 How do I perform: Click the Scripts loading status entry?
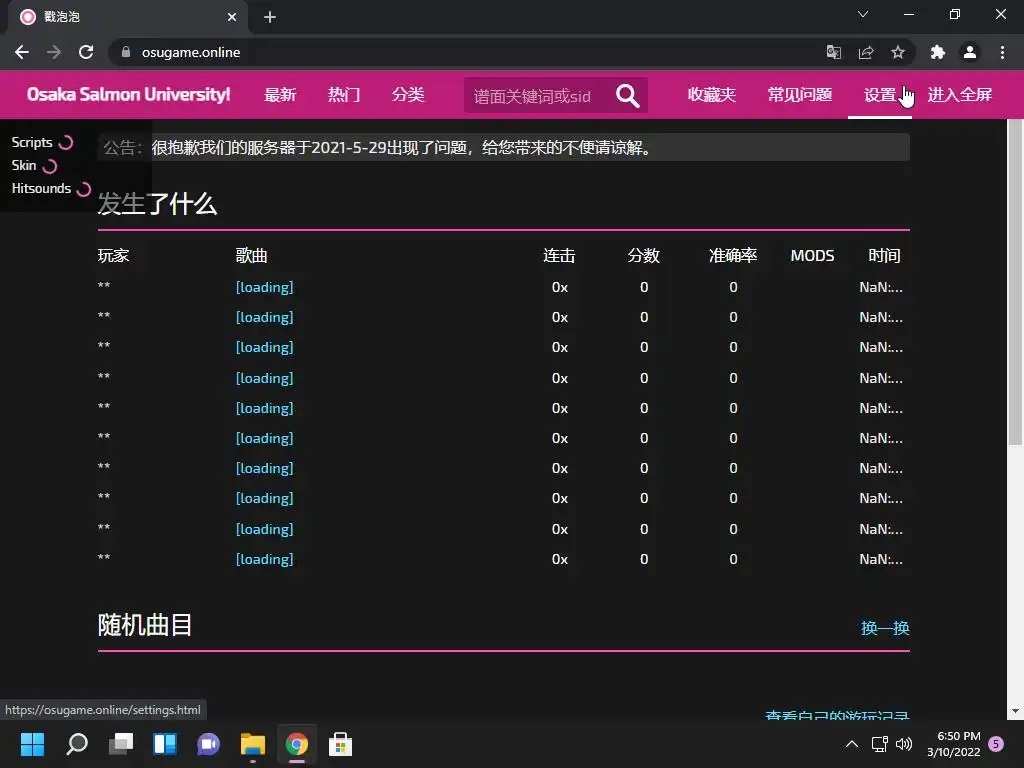click(42, 142)
